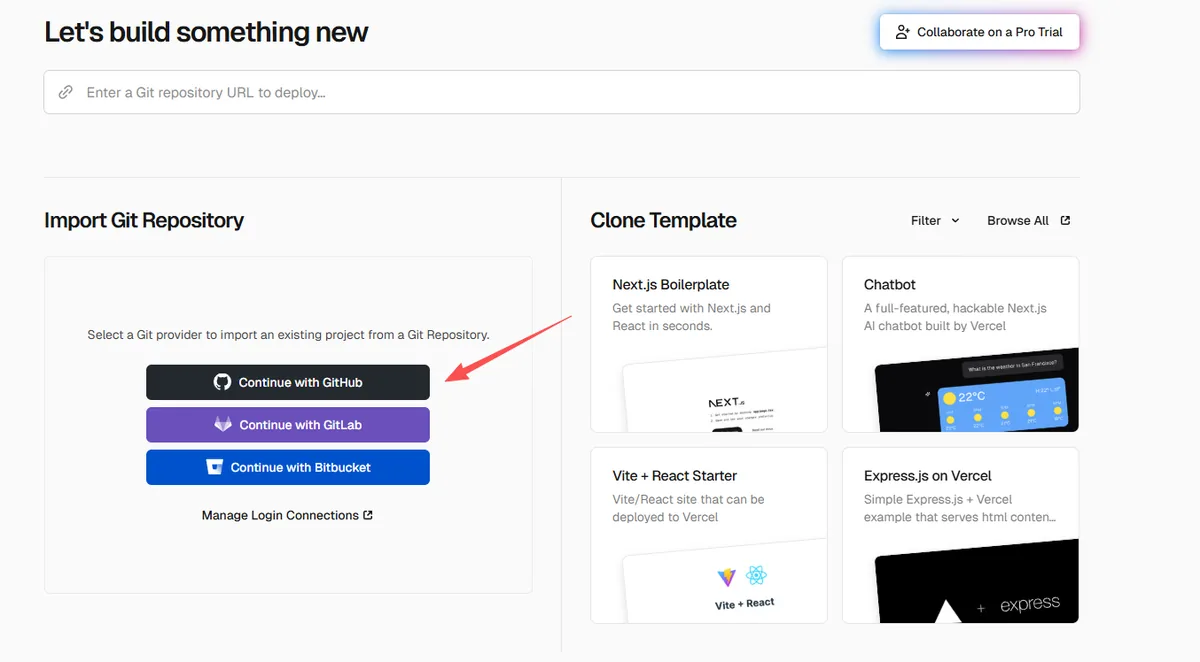Click external link icon beside Browse All
This screenshot has width=1200, height=662.
[x=1065, y=221]
